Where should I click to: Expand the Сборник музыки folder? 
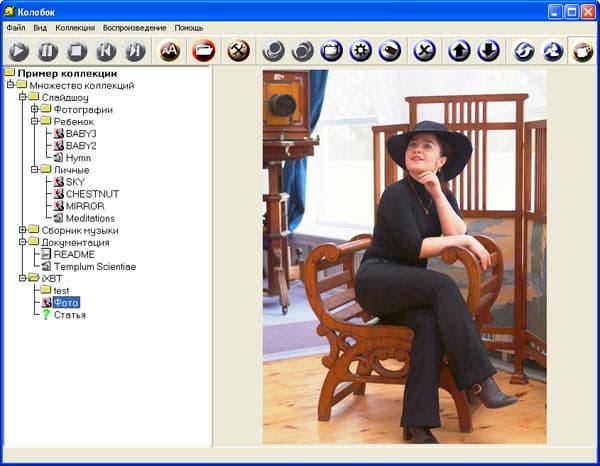coord(23,230)
